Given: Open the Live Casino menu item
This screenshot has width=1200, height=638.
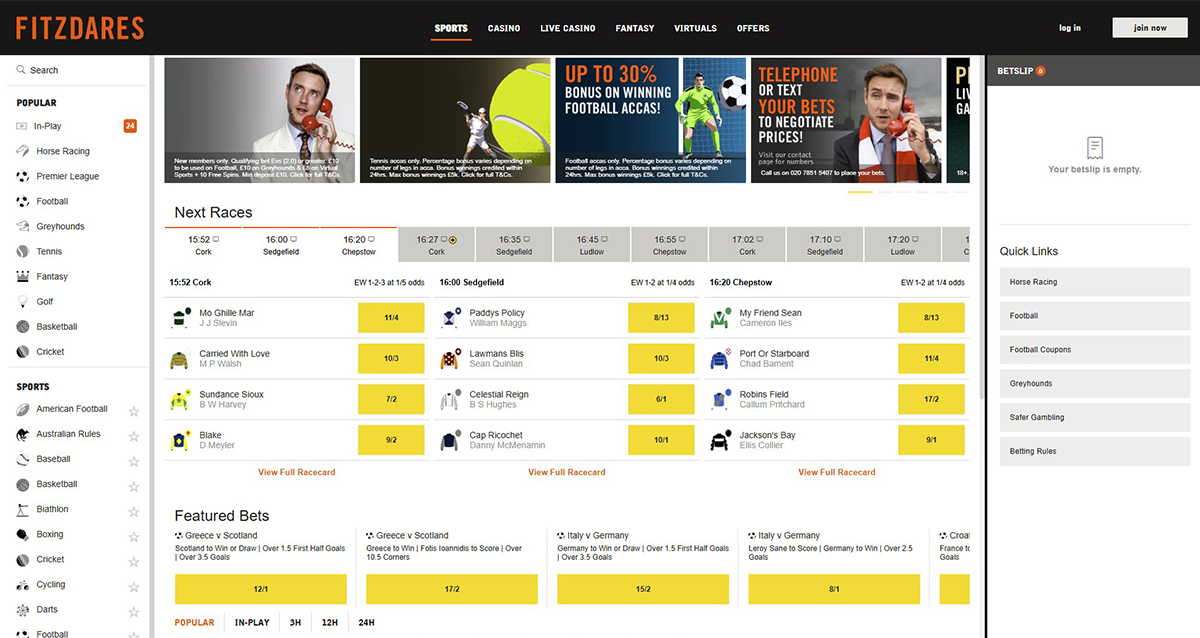Looking at the screenshot, I should pyautogui.click(x=567, y=28).
